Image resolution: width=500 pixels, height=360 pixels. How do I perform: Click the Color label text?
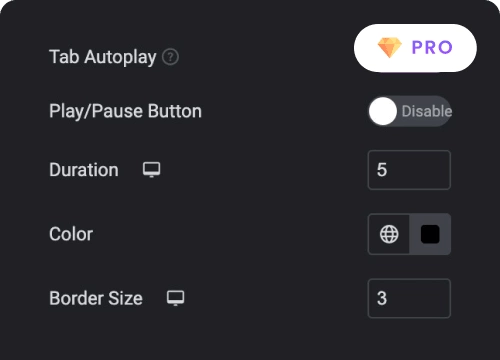click(71, 234)
